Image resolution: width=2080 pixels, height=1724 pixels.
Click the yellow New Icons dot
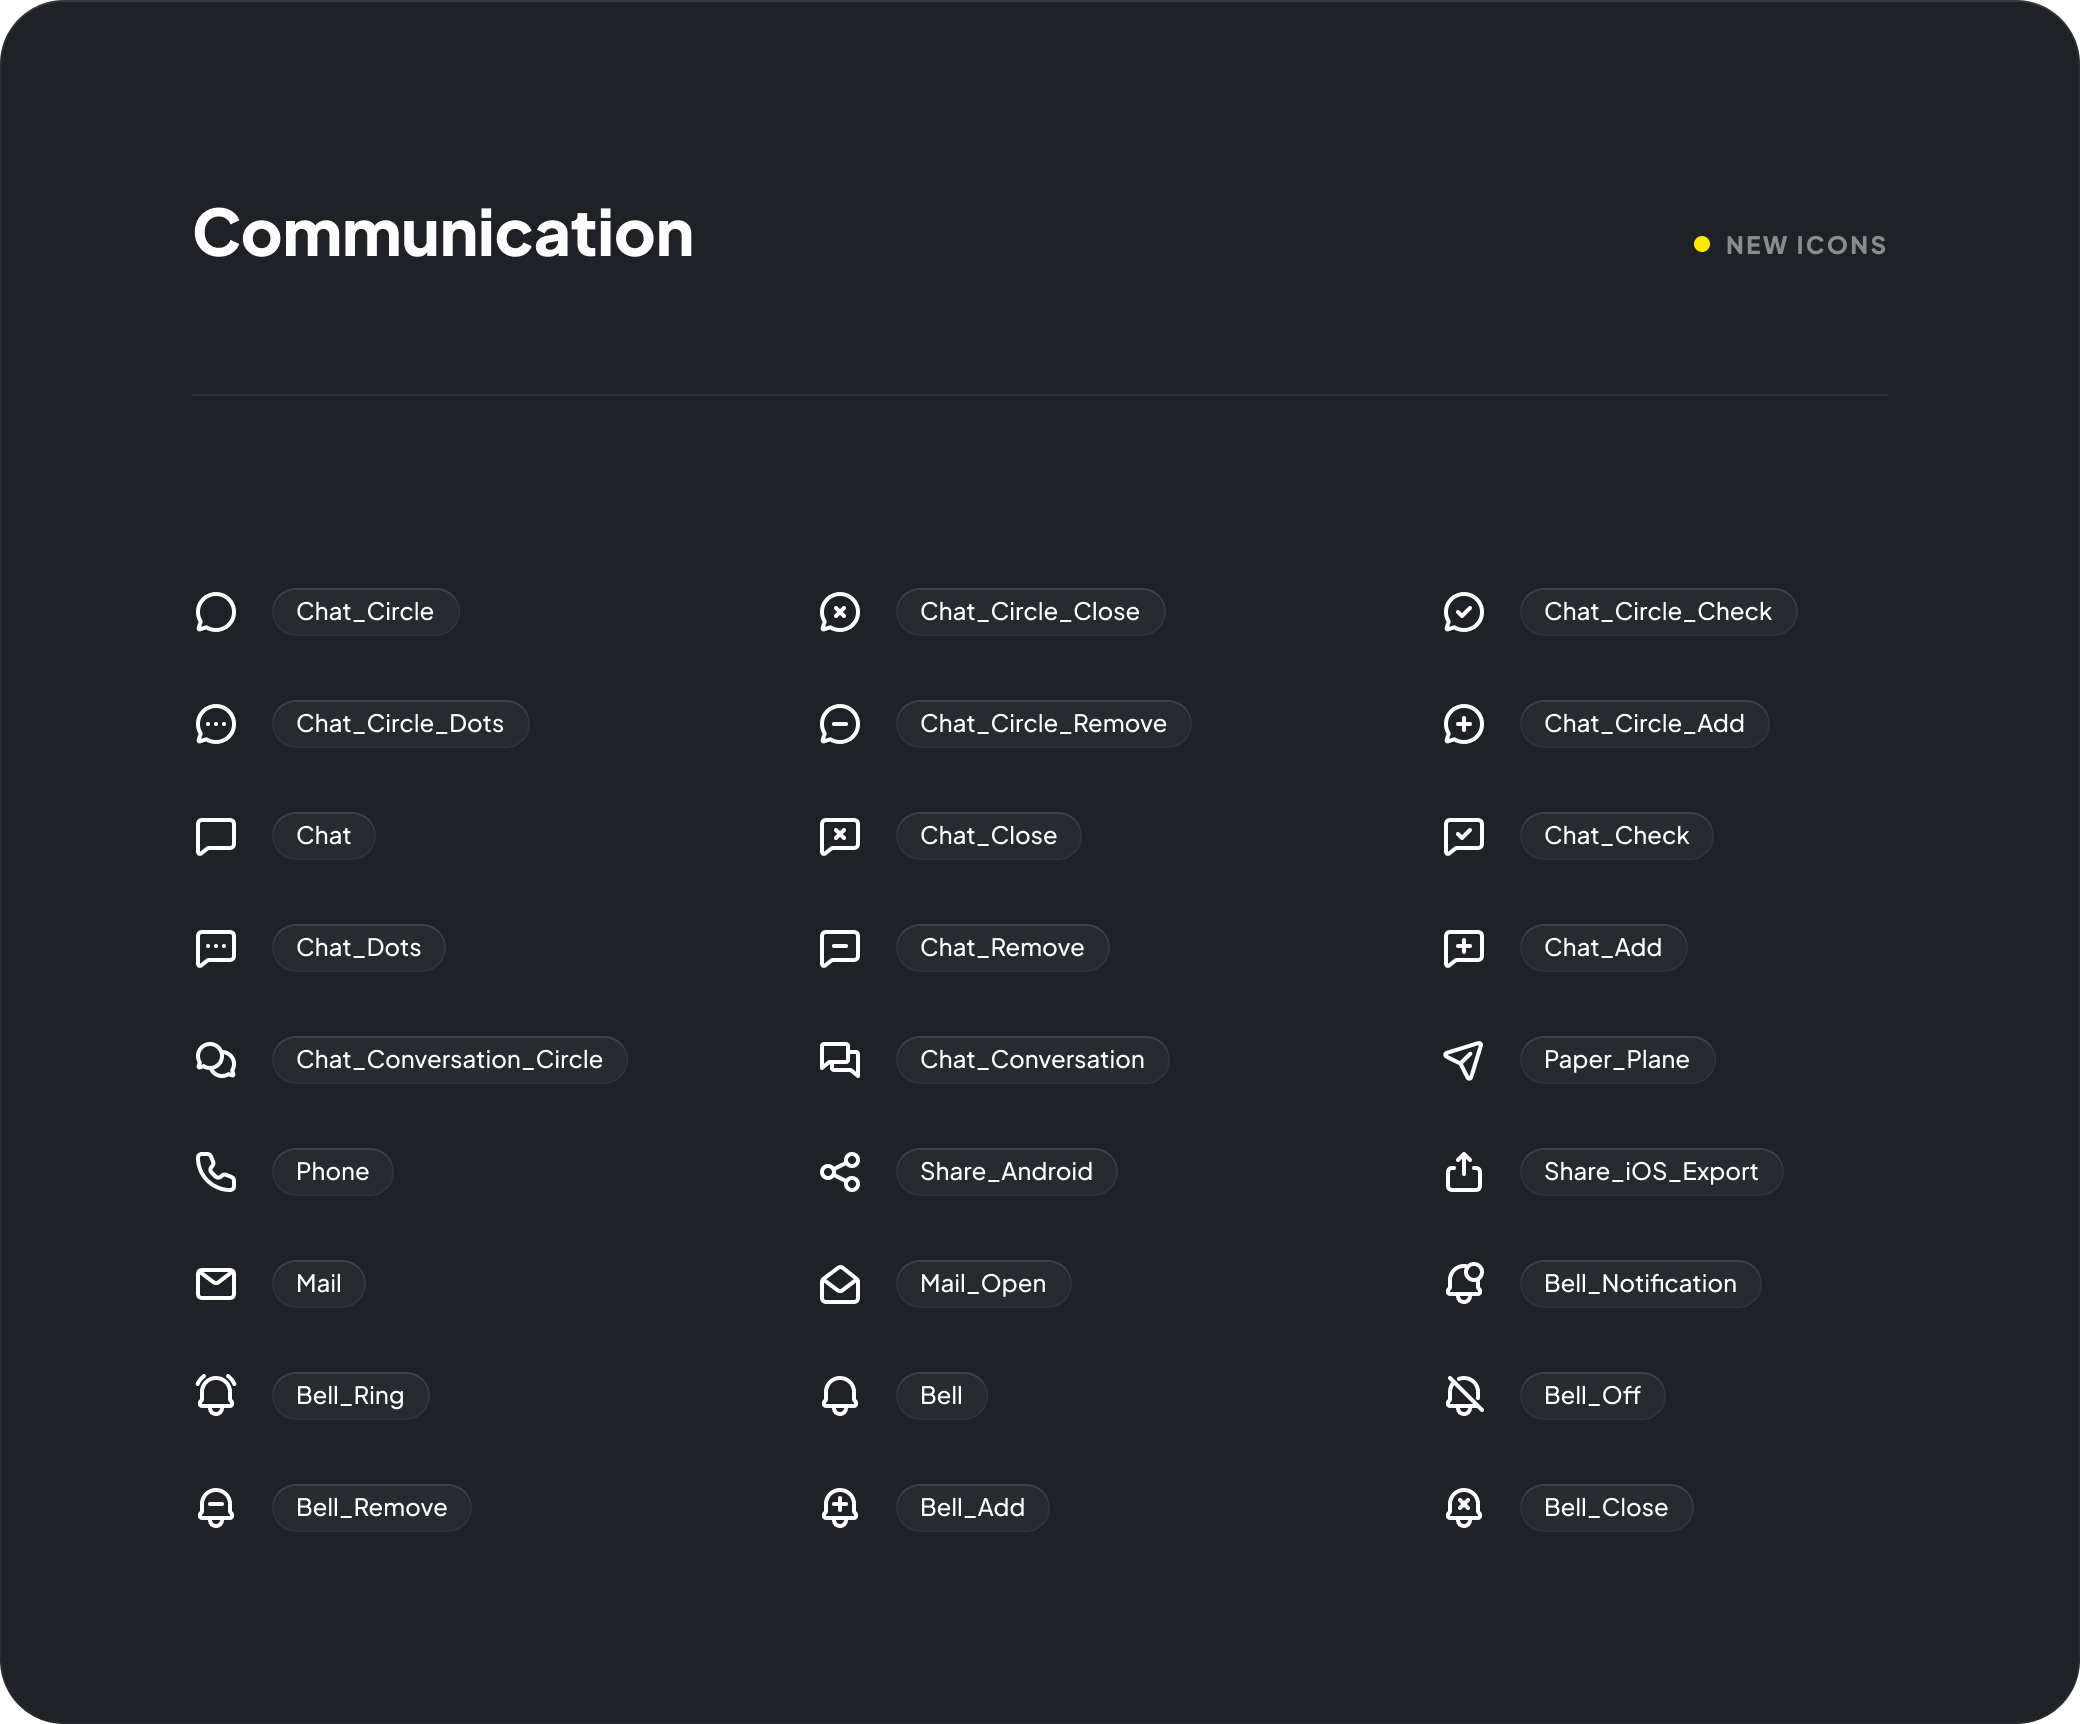coord(1702,245)
